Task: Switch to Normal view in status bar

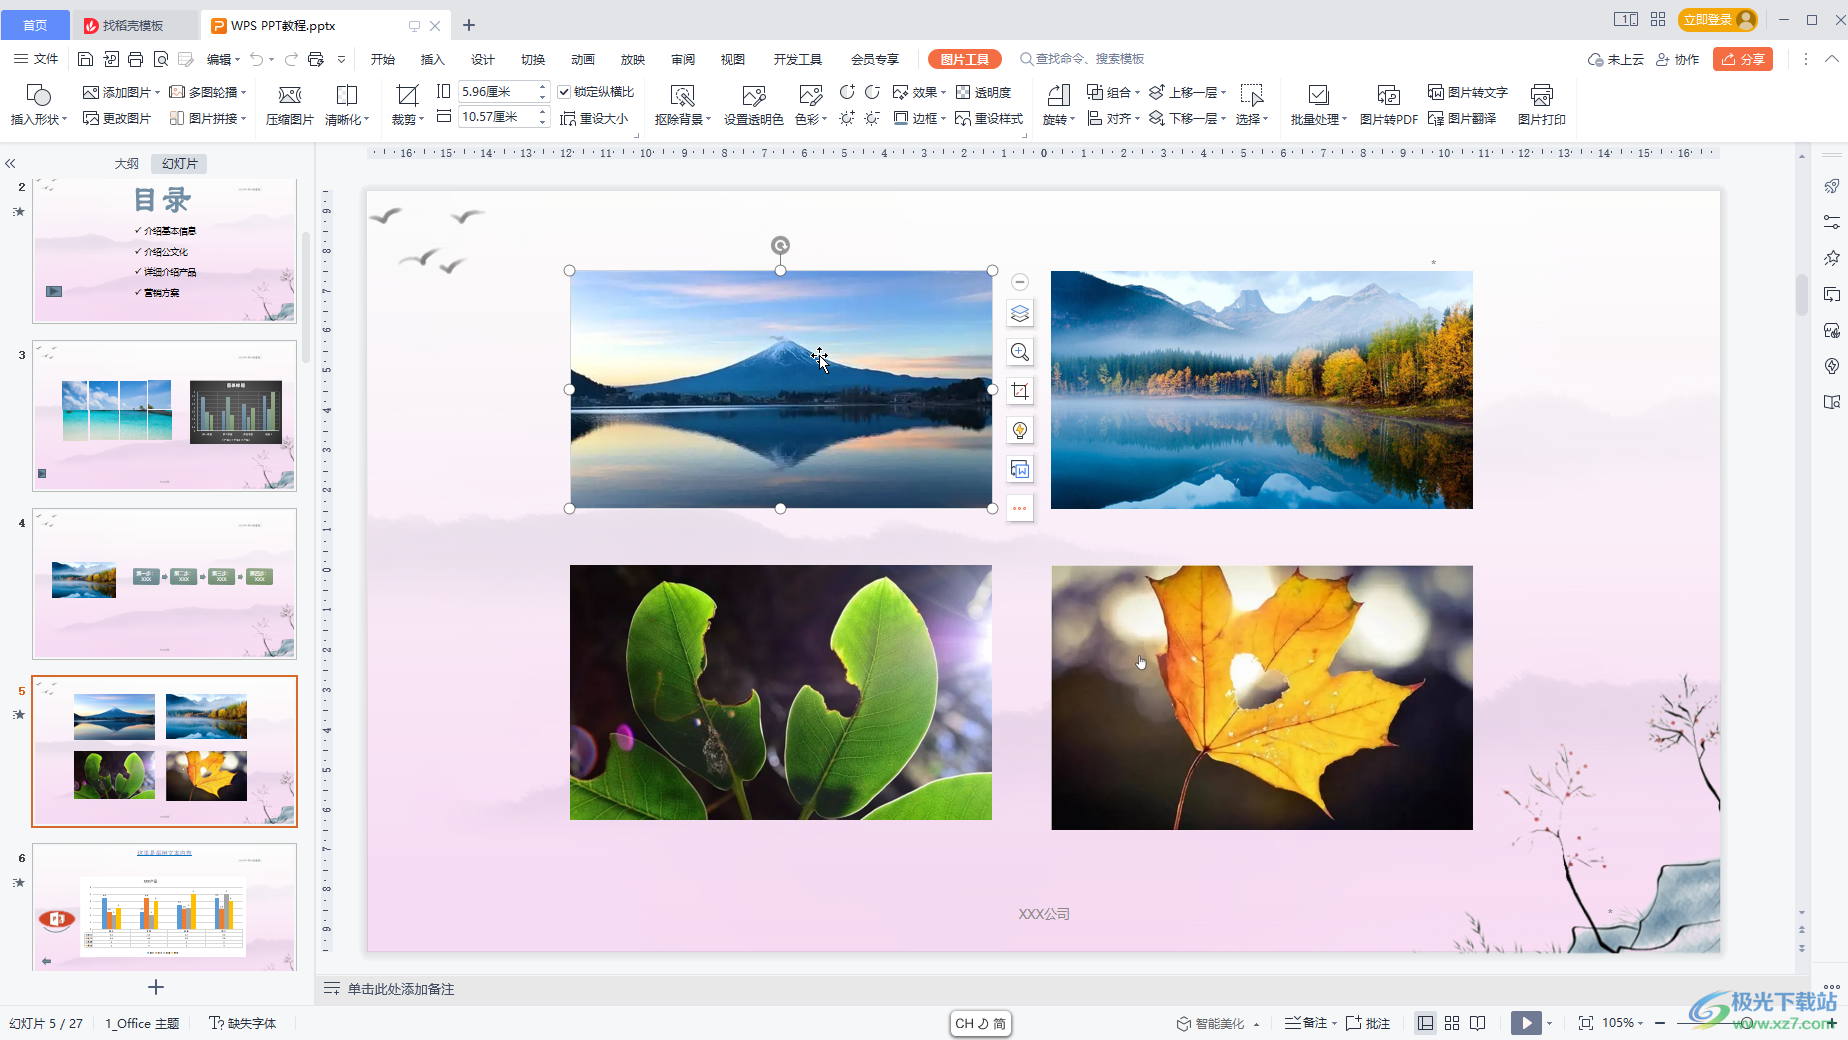Action: pyautogui.click(x=1426, y=1023)
